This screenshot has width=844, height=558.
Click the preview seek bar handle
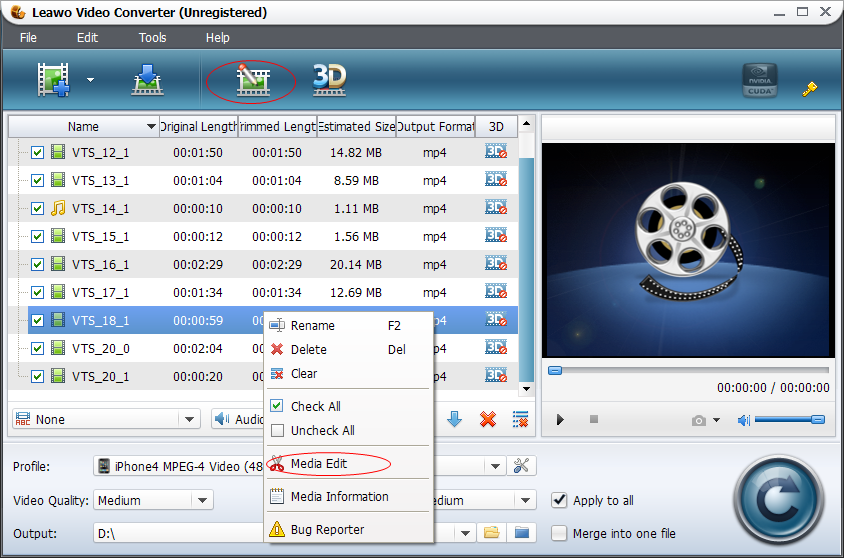(555, 370)
